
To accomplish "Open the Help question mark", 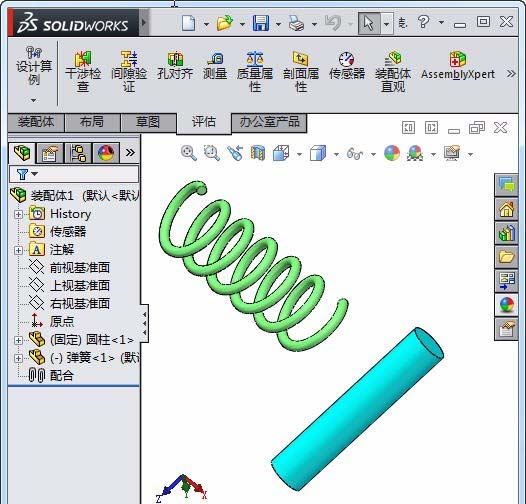I will [x=423, y=22].
